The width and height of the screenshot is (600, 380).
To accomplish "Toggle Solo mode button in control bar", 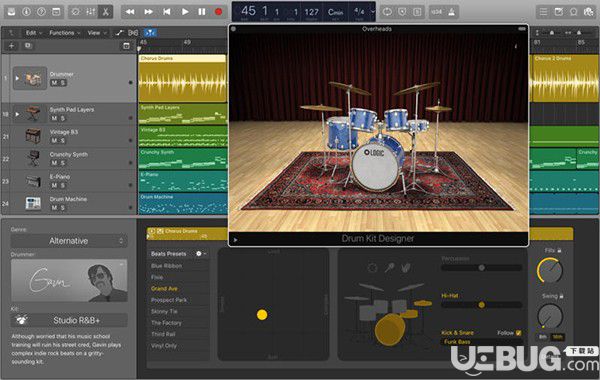I will [417, 12].
